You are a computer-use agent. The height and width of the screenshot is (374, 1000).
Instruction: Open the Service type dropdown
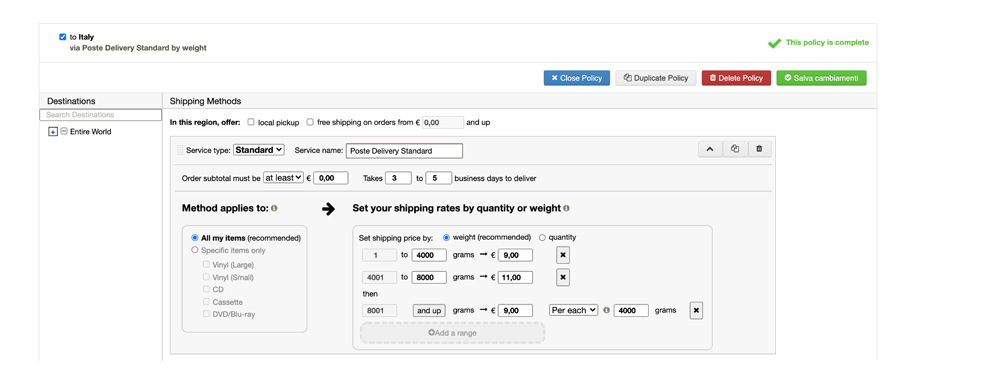[x=259, y=150]
